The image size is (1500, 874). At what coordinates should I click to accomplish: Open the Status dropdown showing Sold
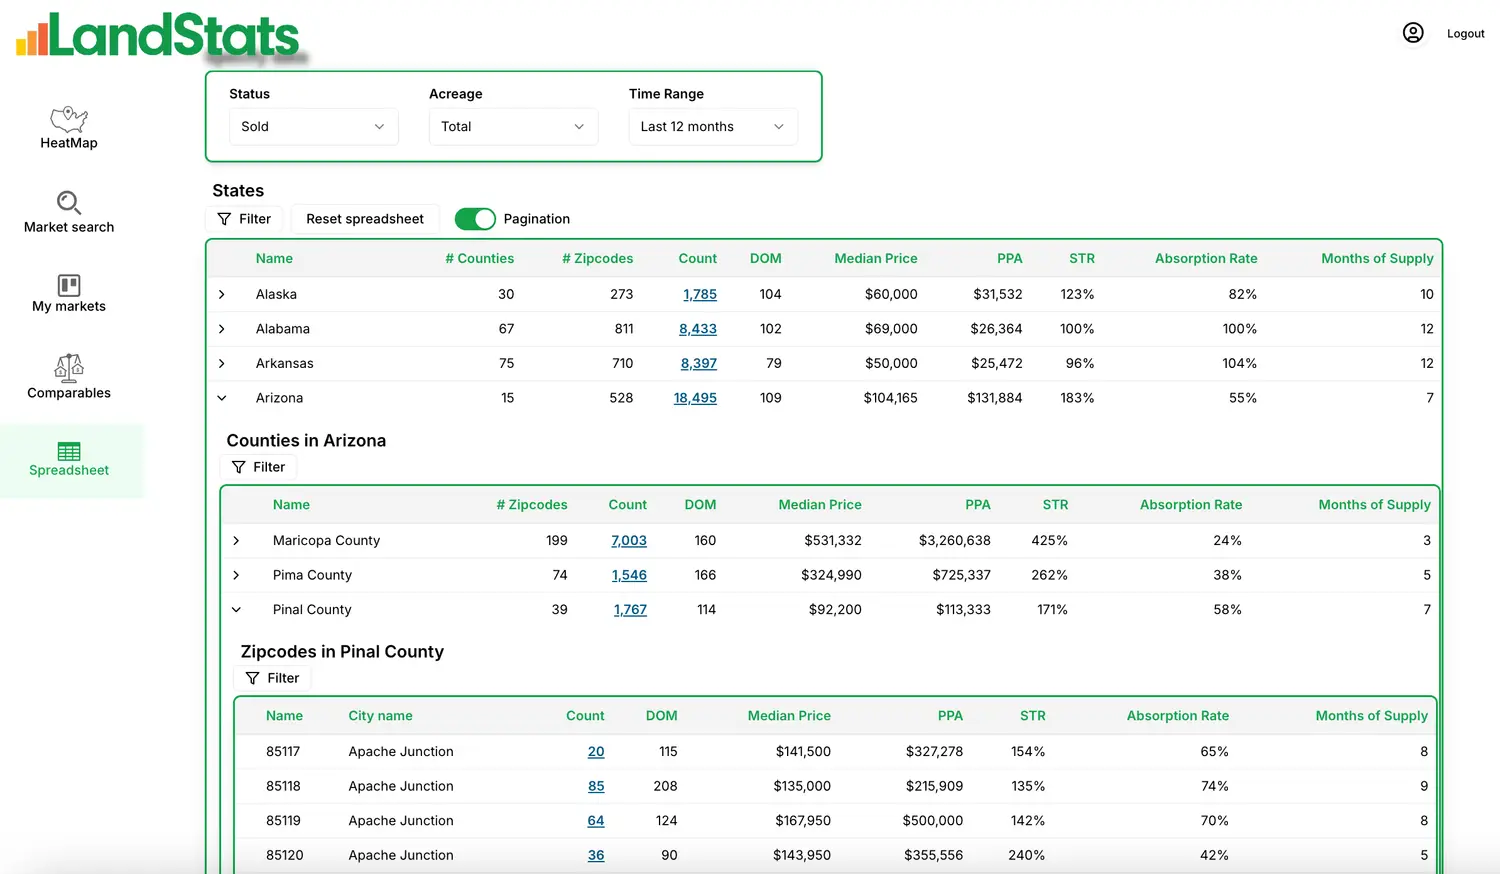tap(313, 127)
